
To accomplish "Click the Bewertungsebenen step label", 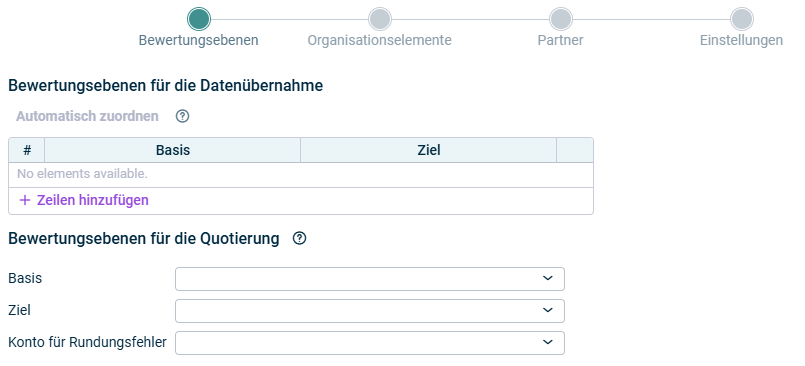I will (198, 40).
